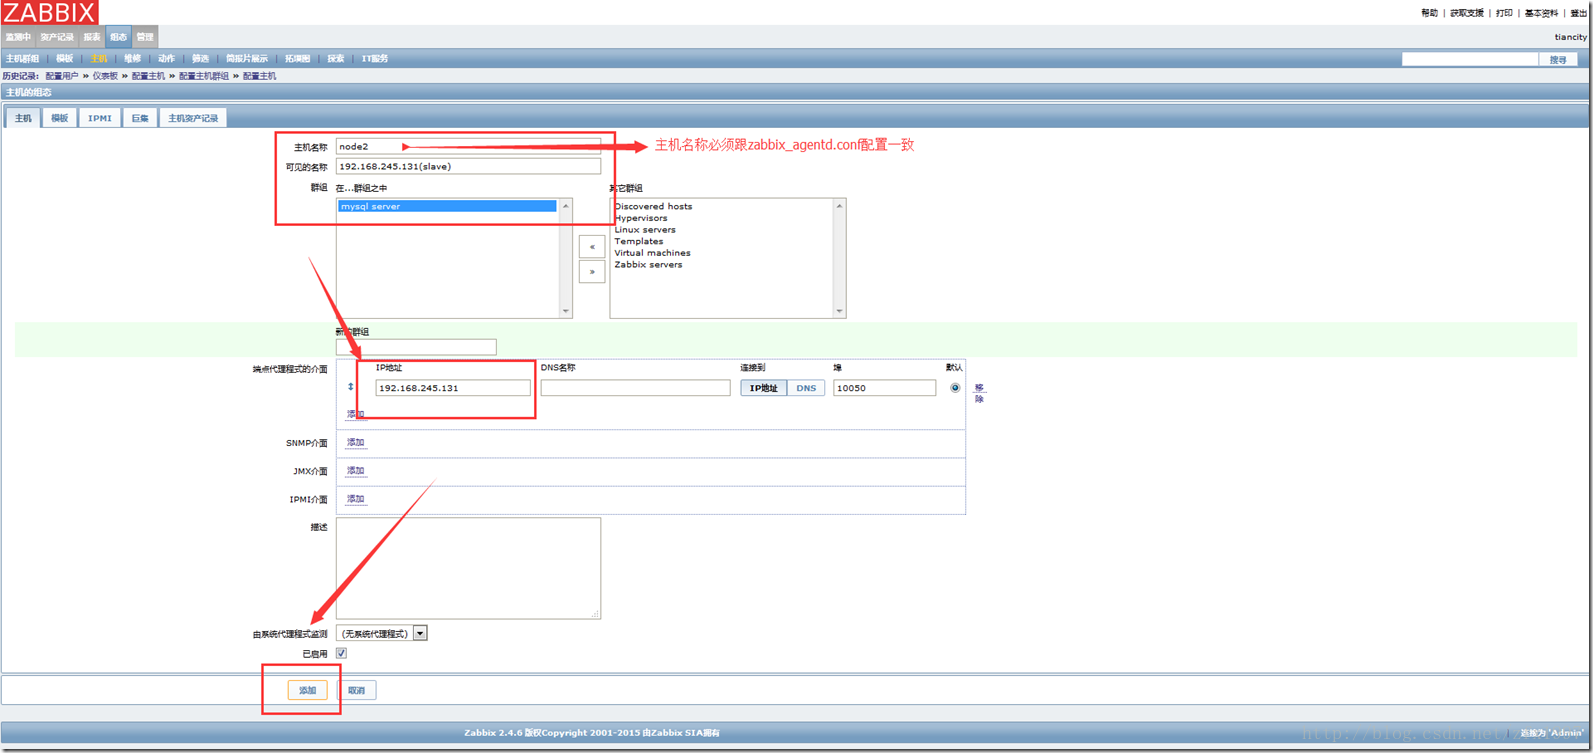Open 报表 top menu

coord(92,37)
